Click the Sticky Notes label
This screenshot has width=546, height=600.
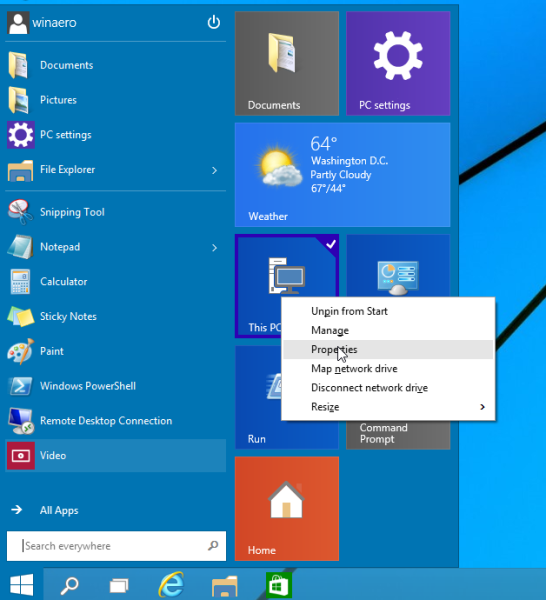point(68,316)
